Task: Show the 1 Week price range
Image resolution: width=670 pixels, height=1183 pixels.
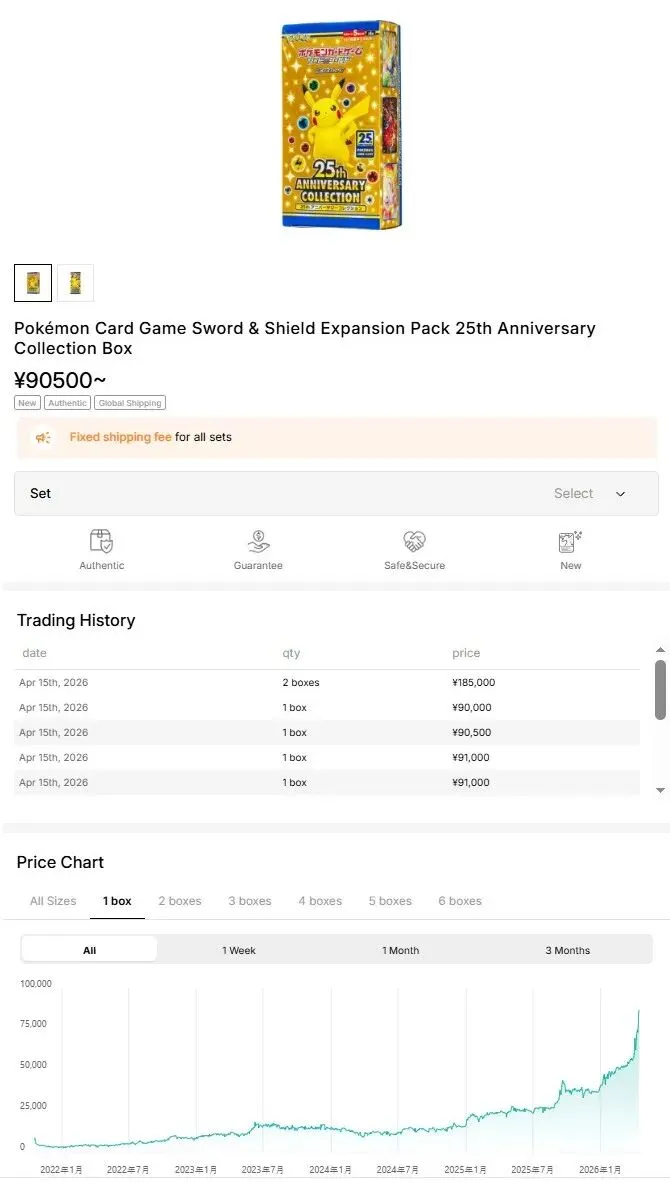Action: [x=239, y=950]
